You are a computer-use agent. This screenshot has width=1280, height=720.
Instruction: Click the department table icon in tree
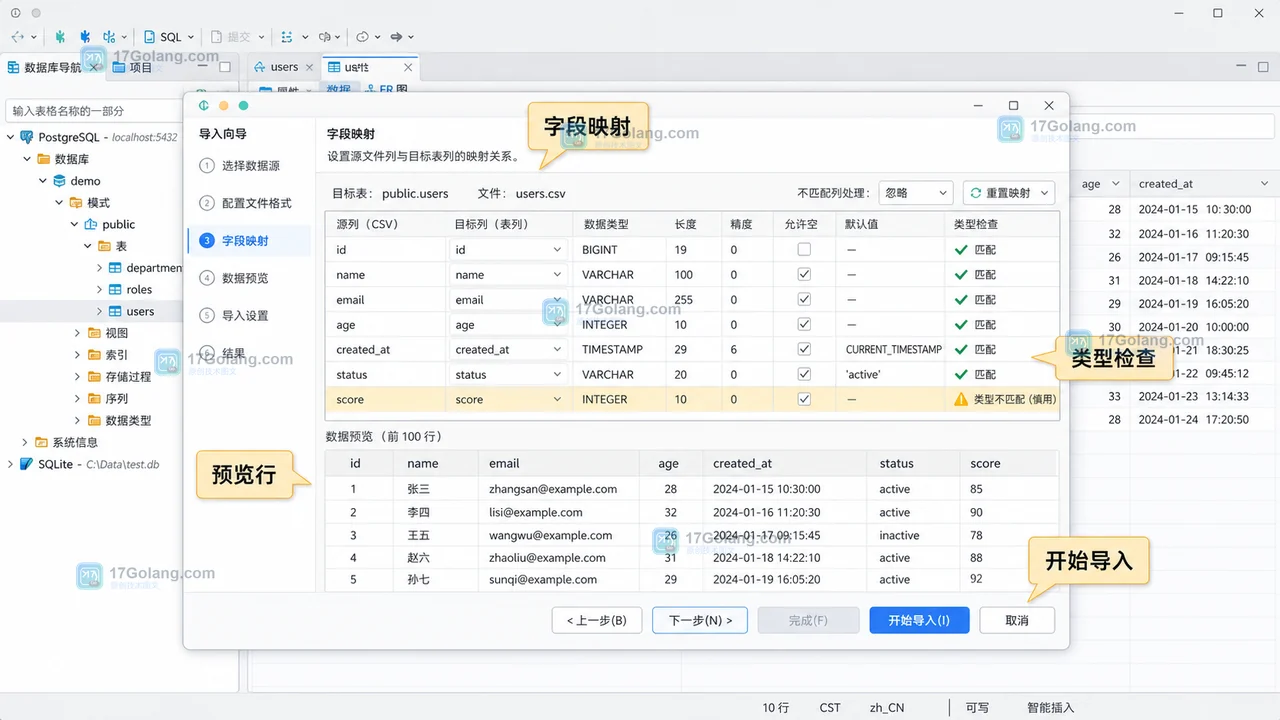tap(115, 268)
